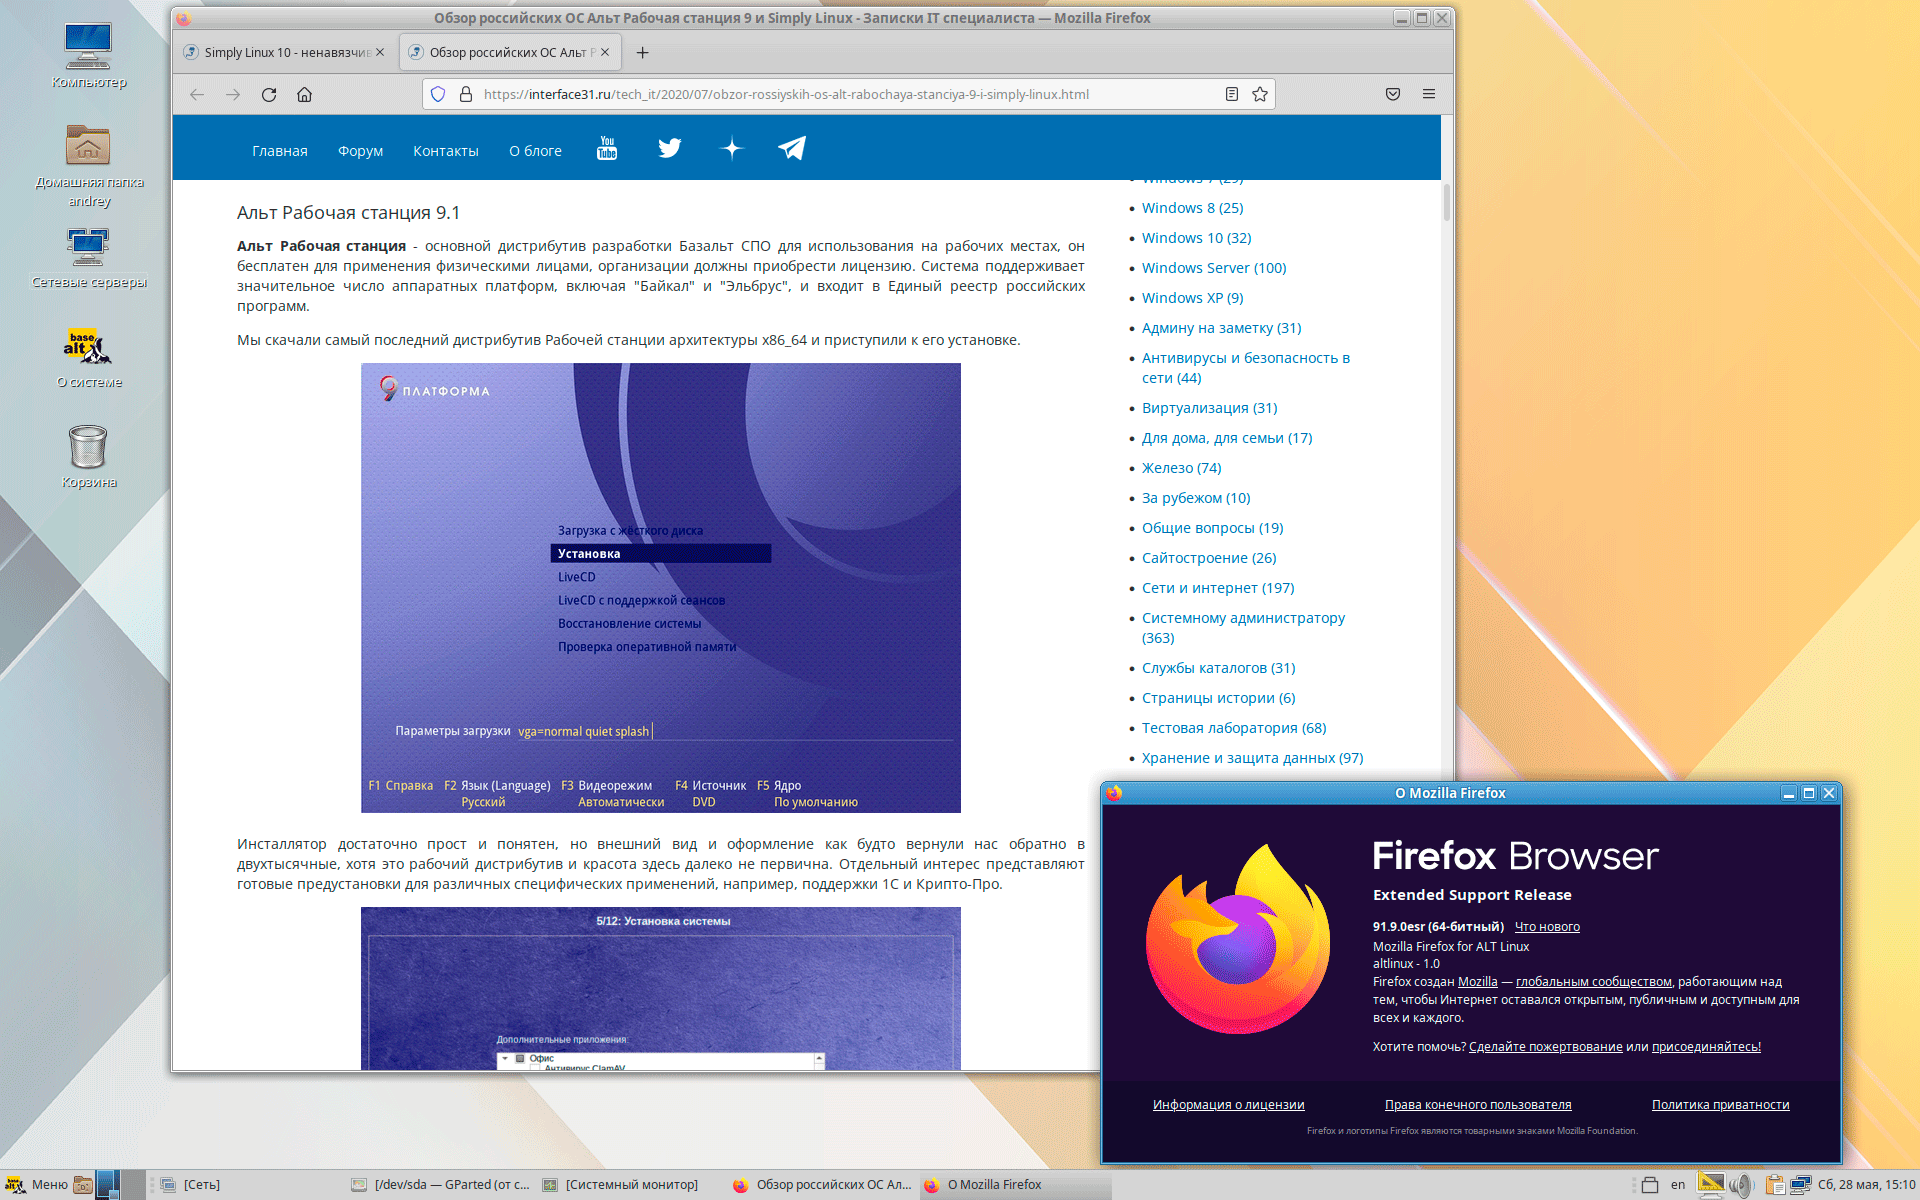Open the Save to Pocket icon
Viewport: 1920px width, 1200px height.
click(x=1392, y=95)
